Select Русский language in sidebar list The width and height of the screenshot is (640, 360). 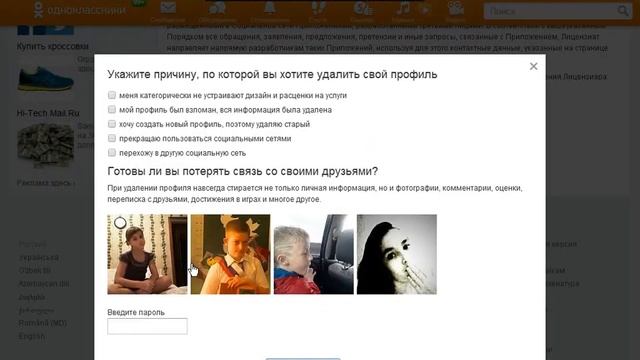pos(32,244)
